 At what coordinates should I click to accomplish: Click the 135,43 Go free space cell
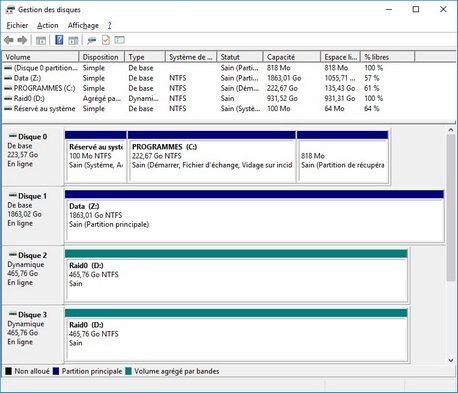click(x=340, y=88)
